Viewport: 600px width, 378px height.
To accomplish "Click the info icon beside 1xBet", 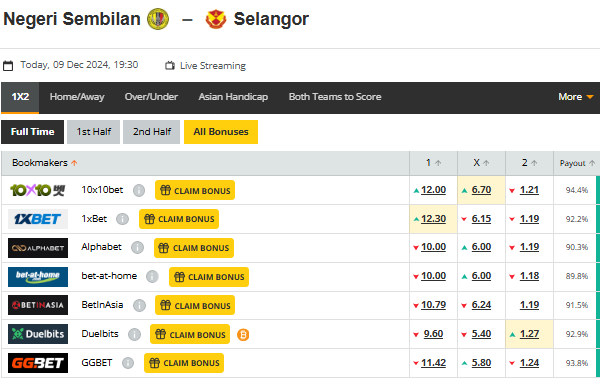I will (122, 219).
